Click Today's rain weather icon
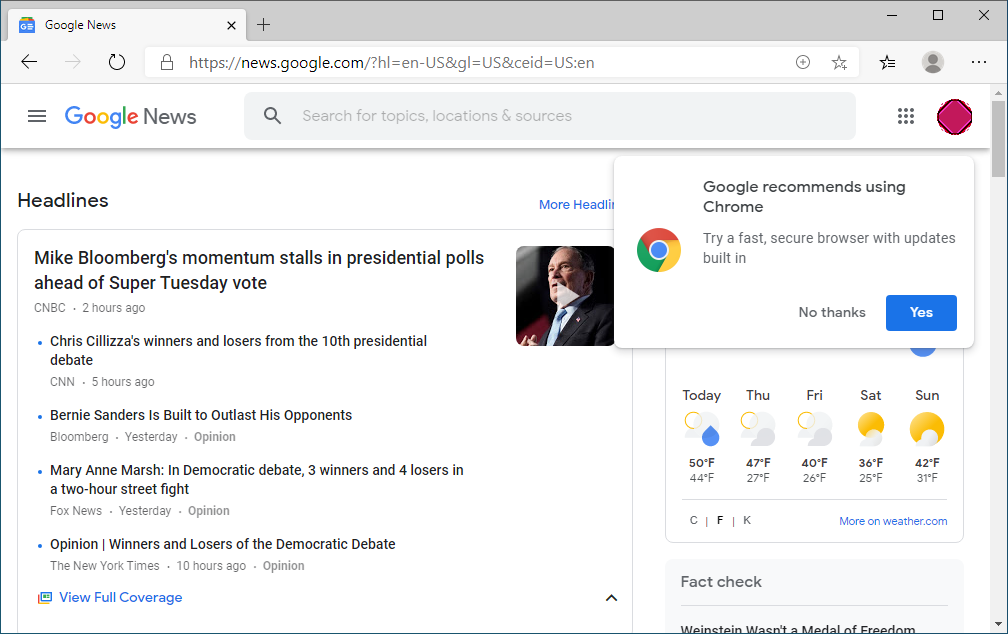The width and height of the screenshot is (1008, 634). tap(701, 429)
